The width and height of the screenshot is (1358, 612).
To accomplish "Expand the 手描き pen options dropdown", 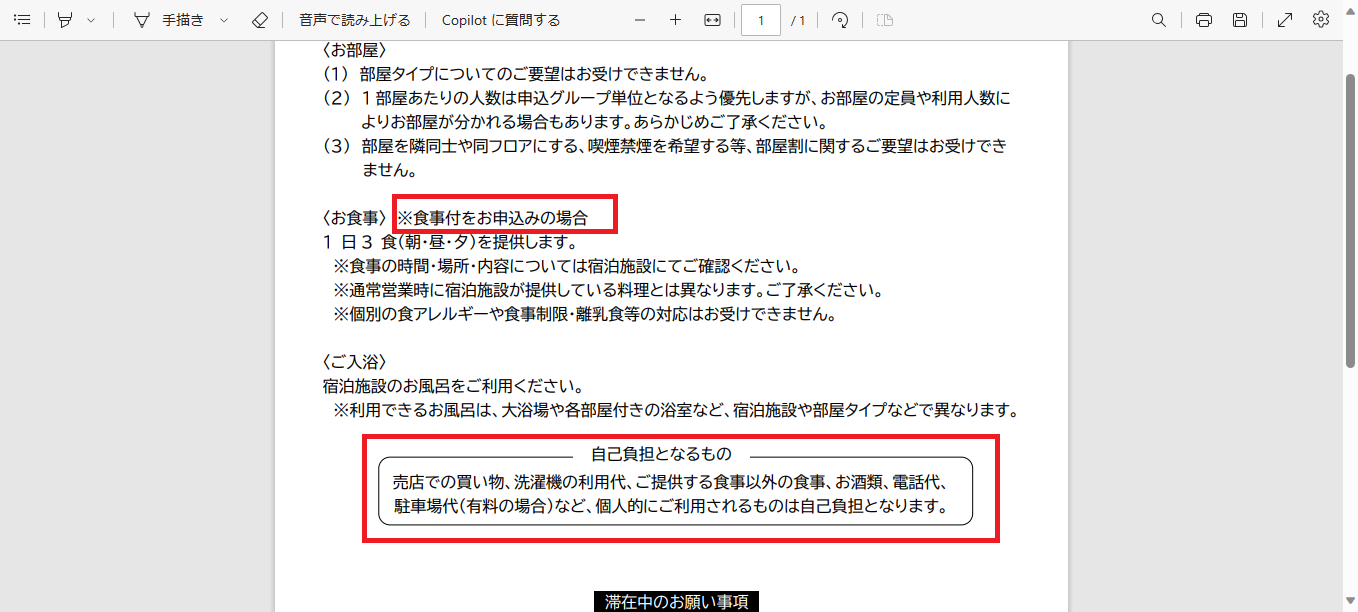I will pos(223,20).
